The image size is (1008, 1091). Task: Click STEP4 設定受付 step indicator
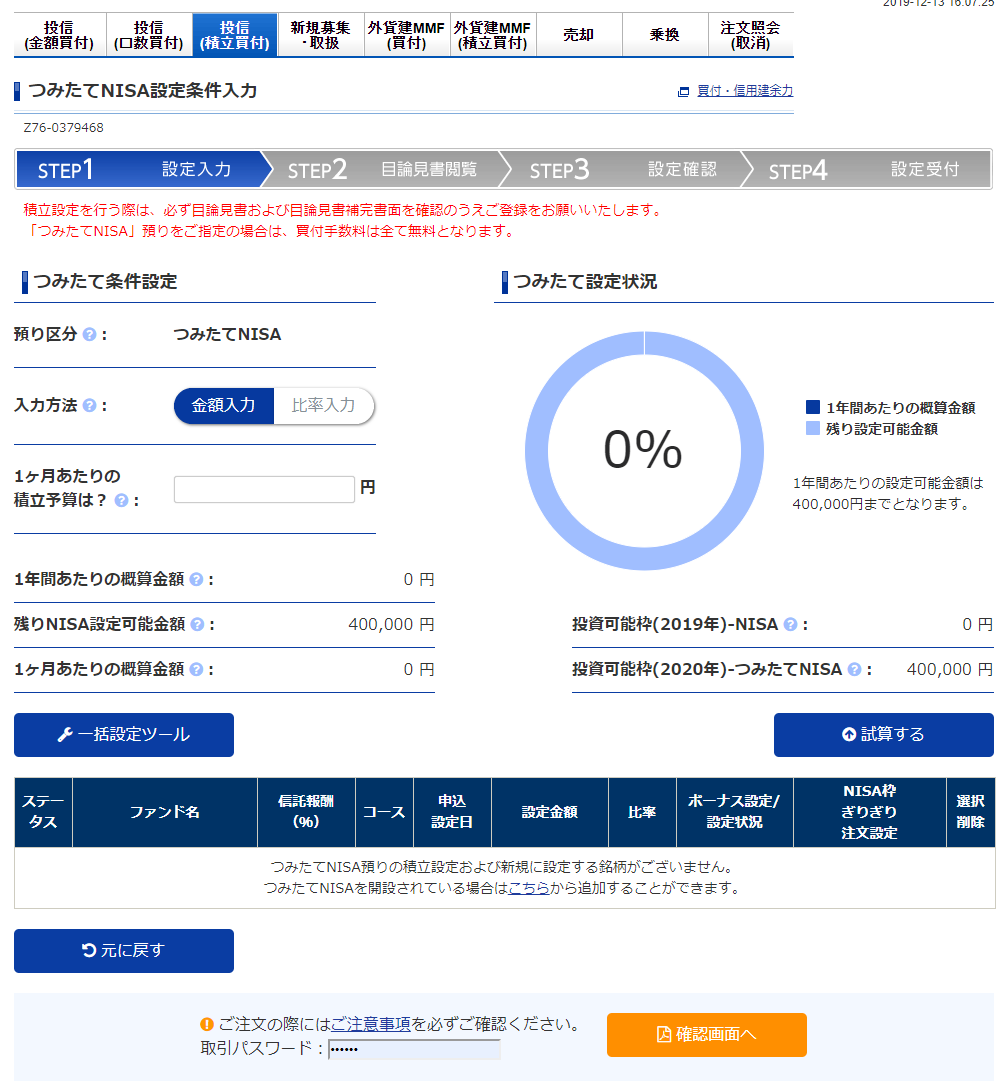click(866, 169)
